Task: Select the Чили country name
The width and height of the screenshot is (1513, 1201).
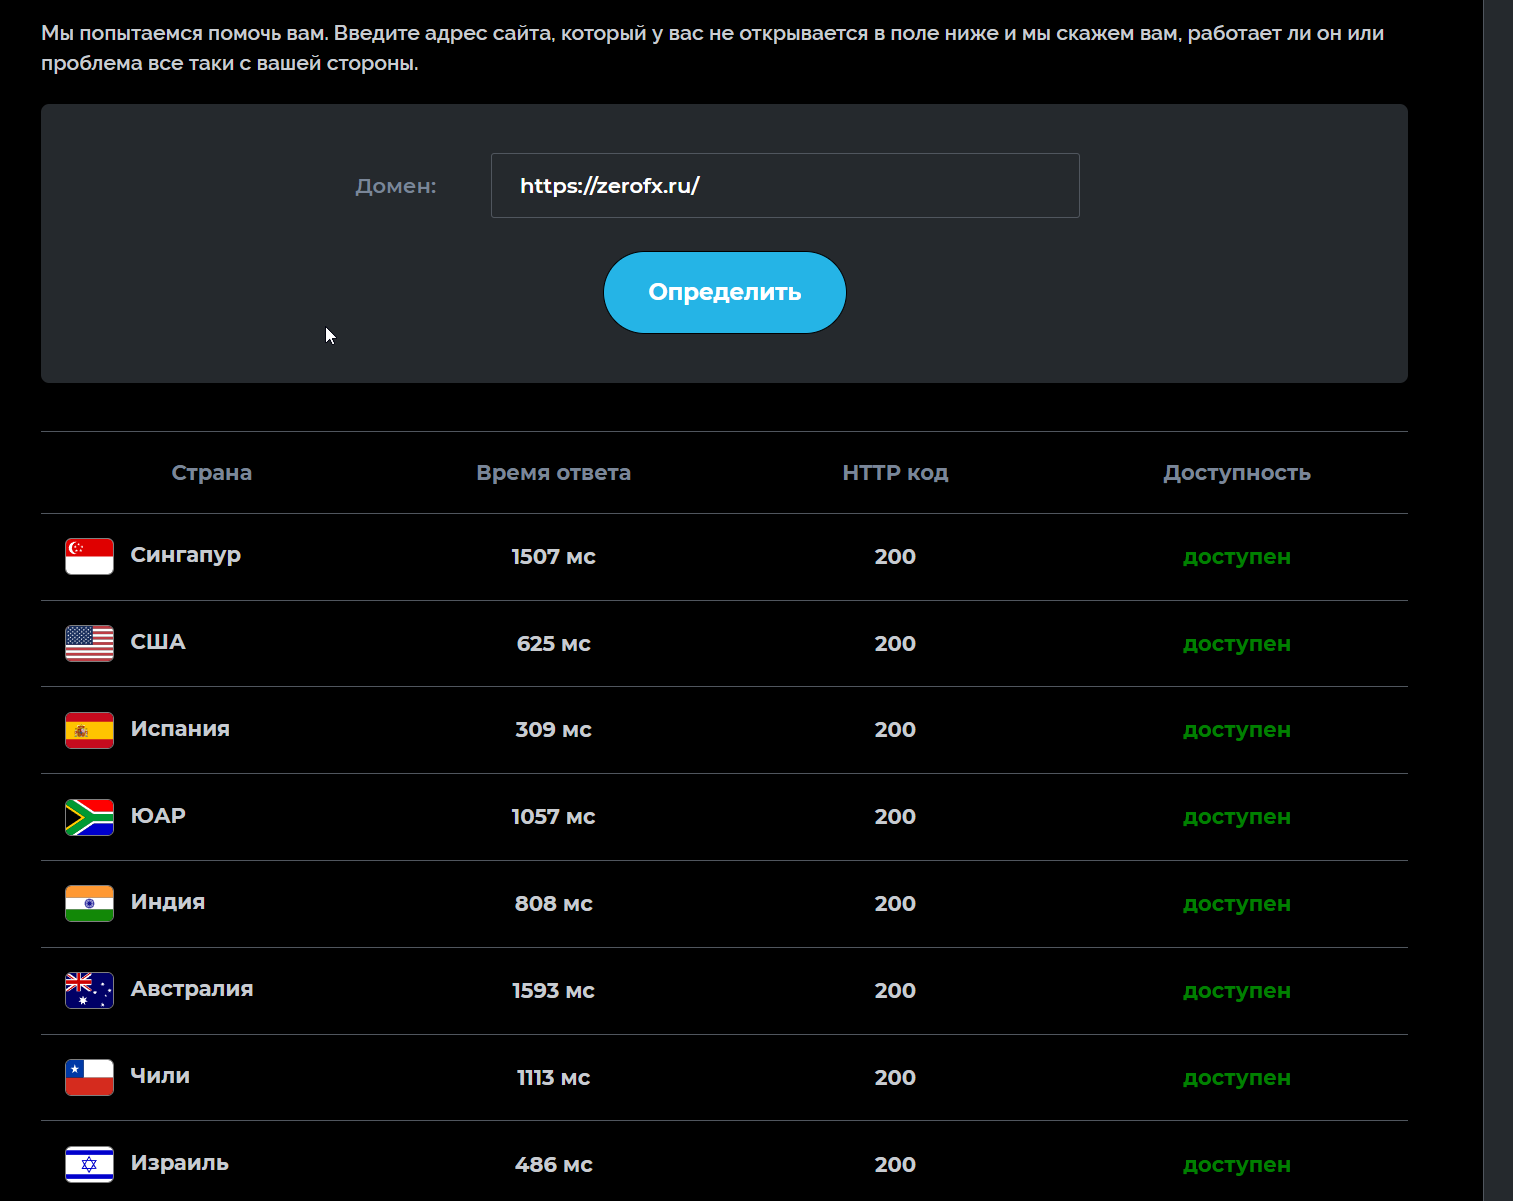Action: click(160, 1076)
